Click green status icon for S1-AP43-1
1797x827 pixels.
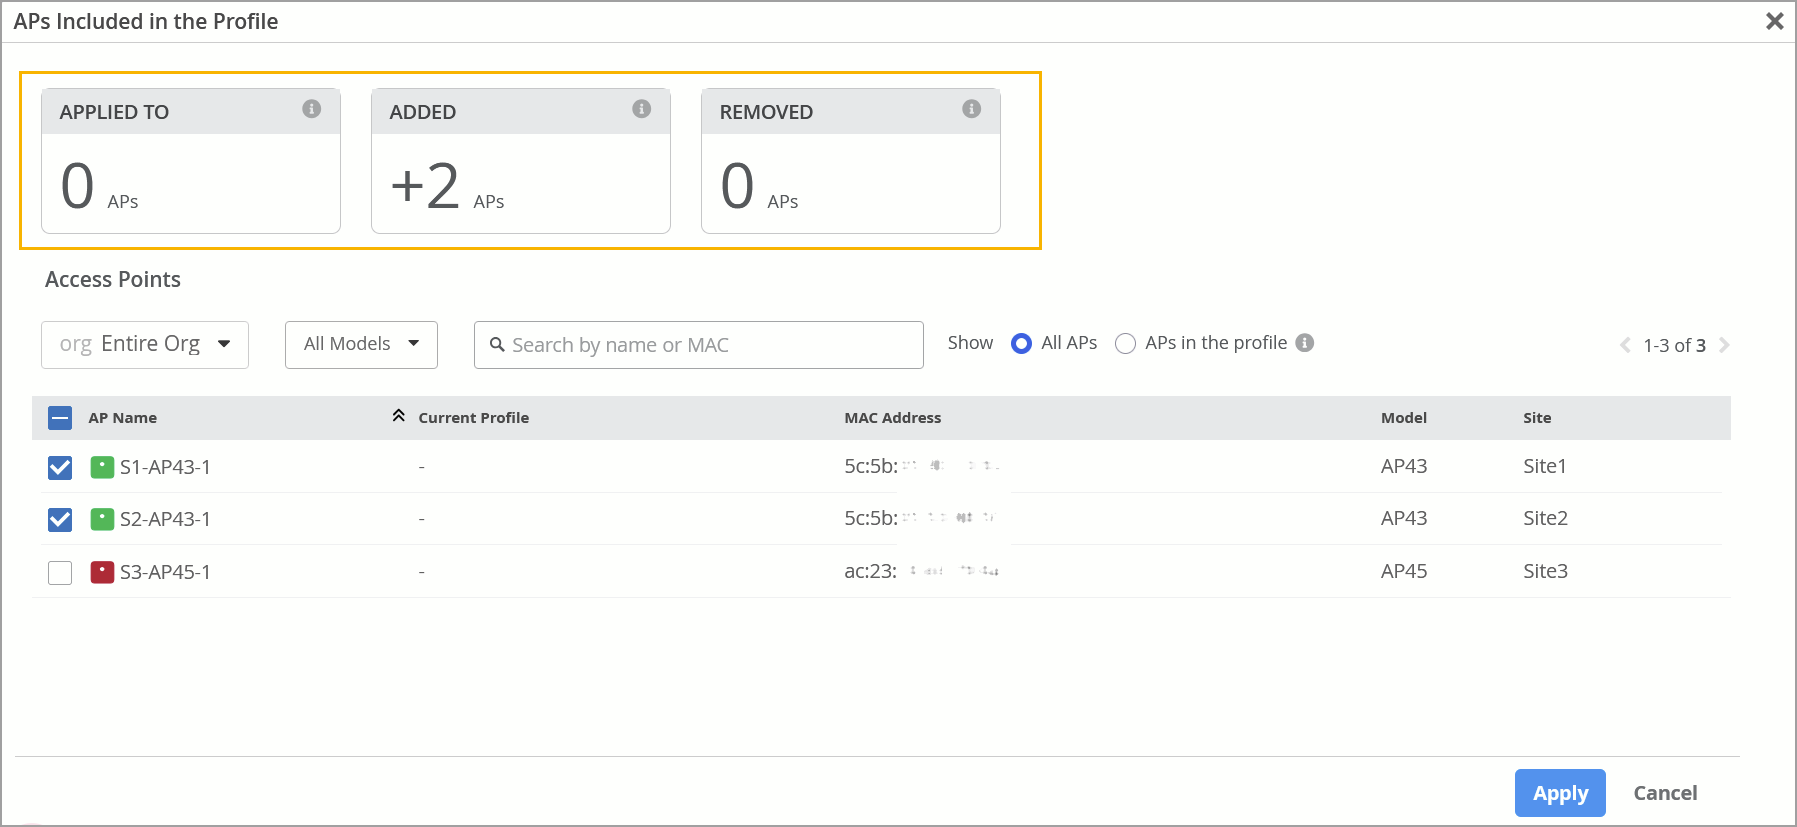(x=102, y=467)
